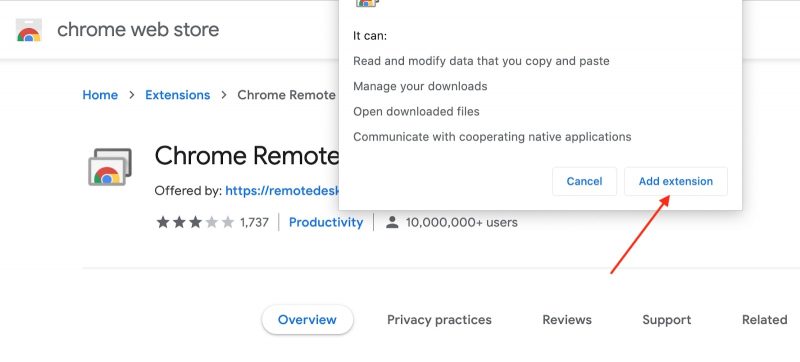Cancel the extension install dialog
The height and width of the screenshot is (362, 800).
pyautogui.click(x=584, y=182)
